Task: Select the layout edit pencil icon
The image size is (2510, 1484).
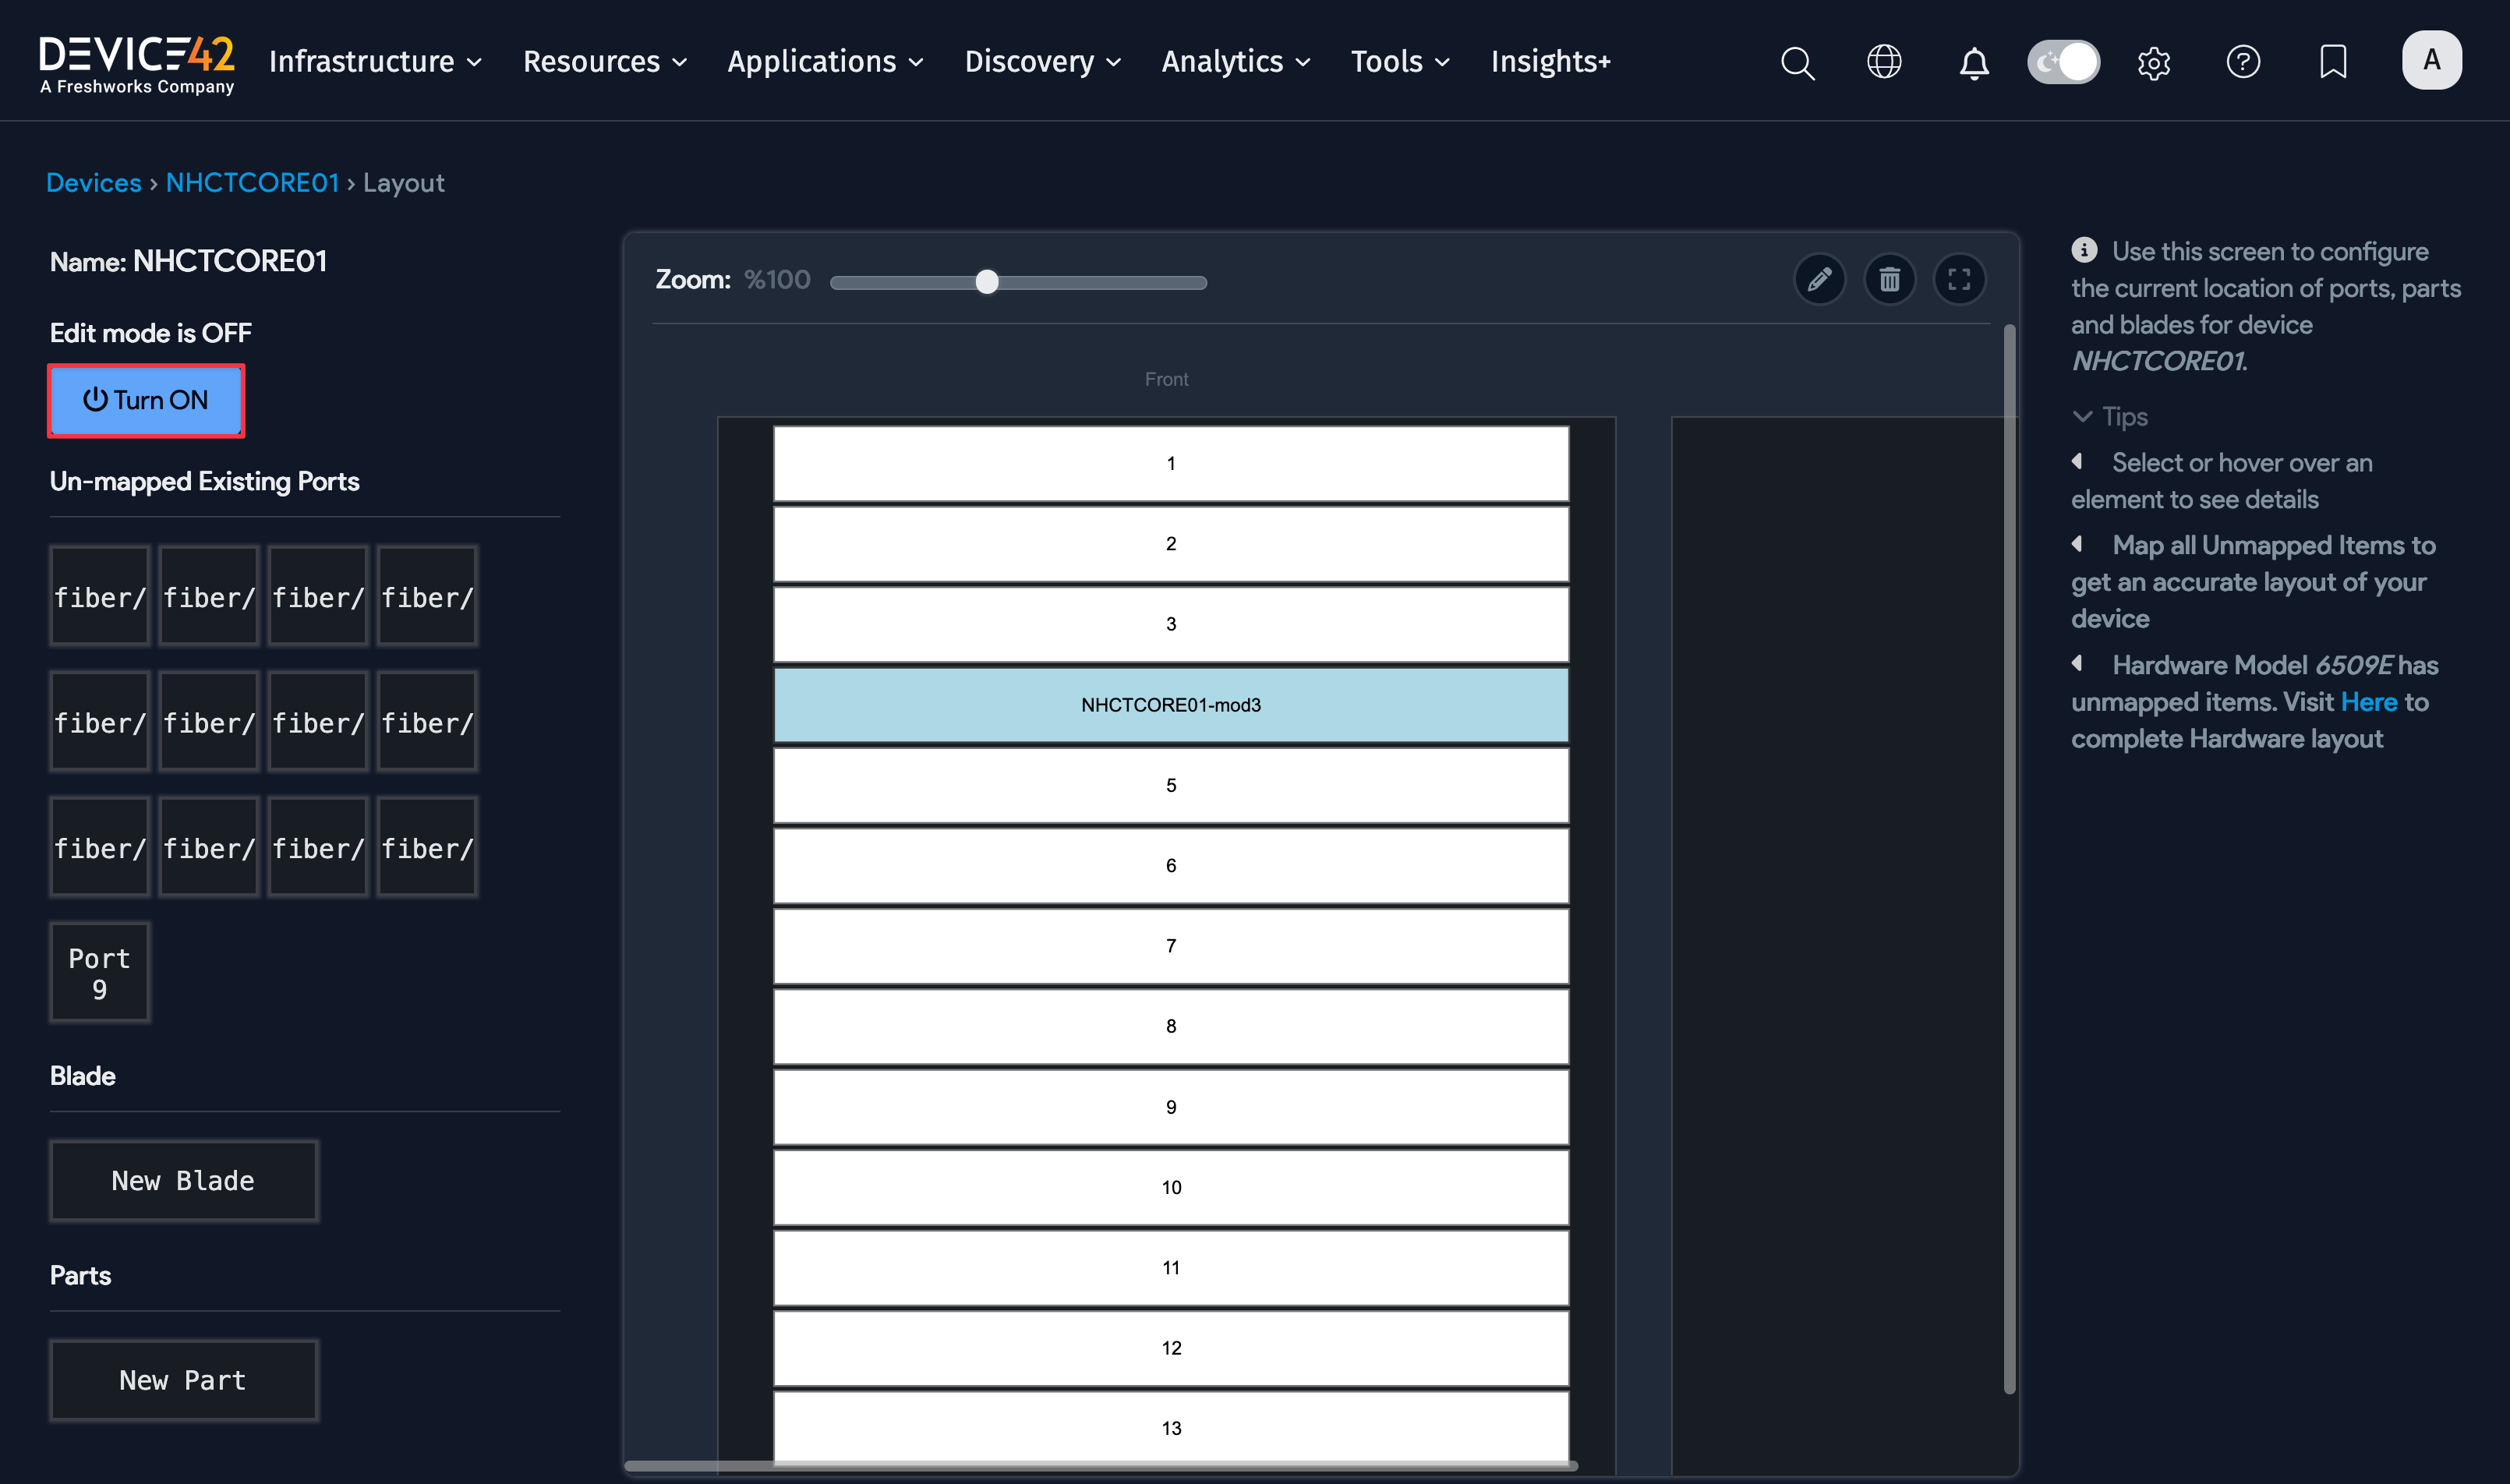Action: pyautogui.click(x=1820, y=279)
